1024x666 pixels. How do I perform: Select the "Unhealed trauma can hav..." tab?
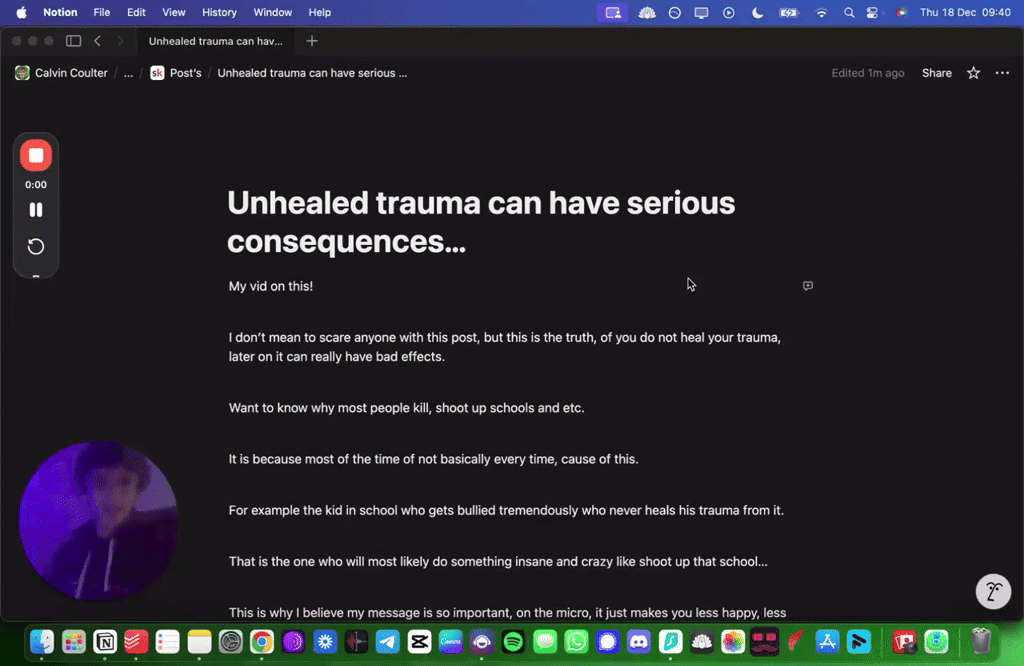pos(216,41)
